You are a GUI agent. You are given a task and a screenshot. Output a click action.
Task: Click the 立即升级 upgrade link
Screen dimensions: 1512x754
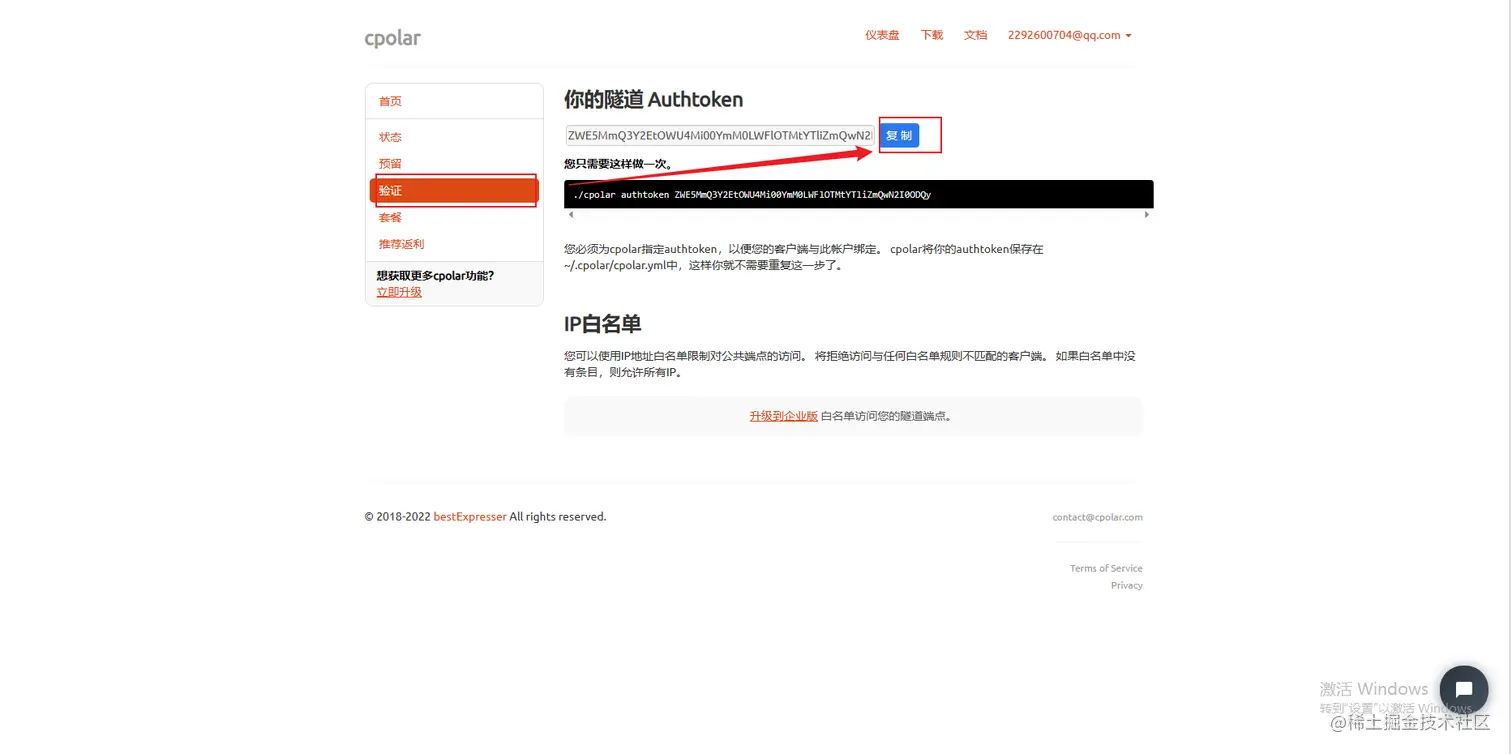(x=399, y=292)
